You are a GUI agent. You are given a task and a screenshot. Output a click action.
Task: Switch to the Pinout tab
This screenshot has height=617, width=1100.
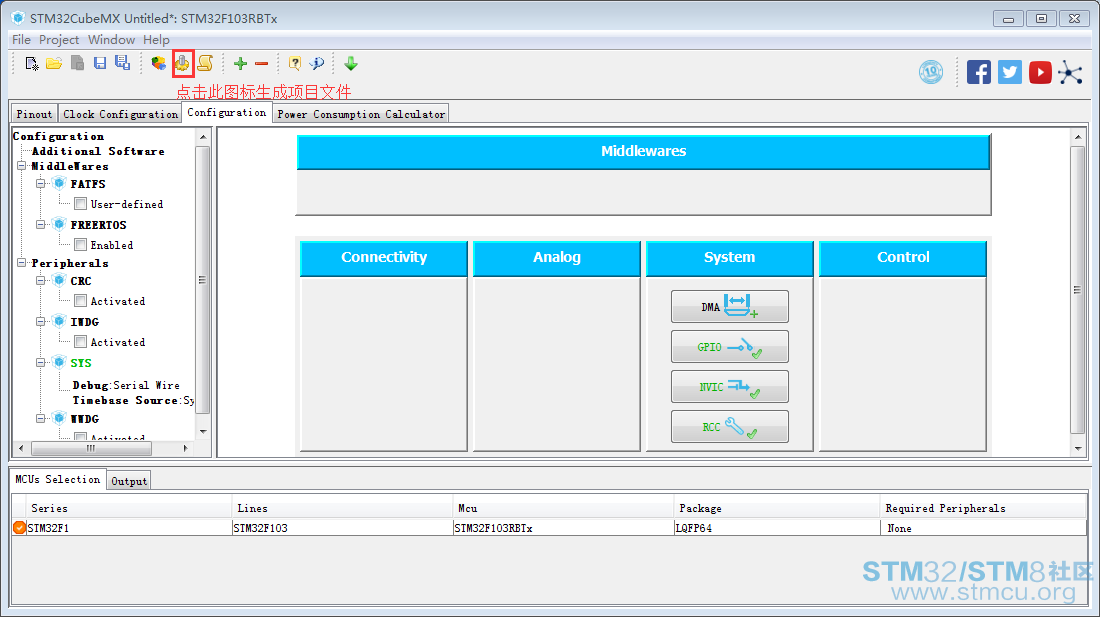point(34,114)
